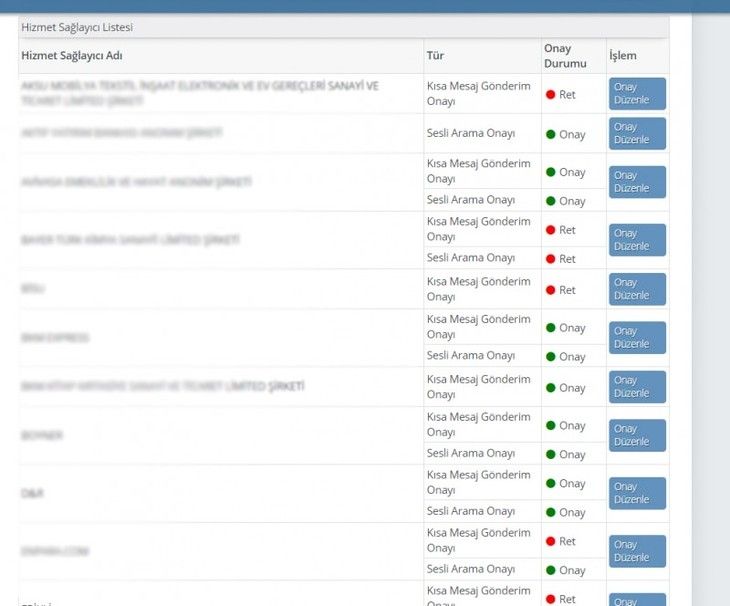Screen dimensions: 730x606
Task: Click the Hizmet Sağlayıcı Listesi panel title
Action: [77, 27]
